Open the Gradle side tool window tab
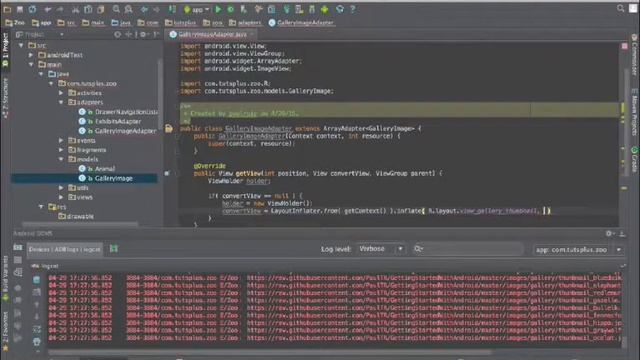The height and width of the screenshot is (360, 640). click(x=635, y=159)
